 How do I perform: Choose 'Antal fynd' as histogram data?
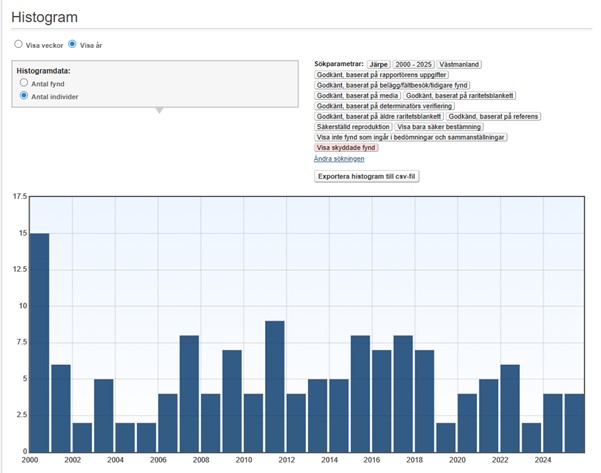pyautogui.click(x=25, y=84)
